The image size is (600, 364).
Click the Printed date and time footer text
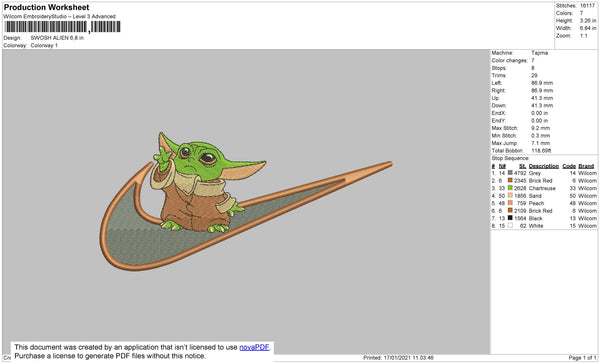[398, 357]
